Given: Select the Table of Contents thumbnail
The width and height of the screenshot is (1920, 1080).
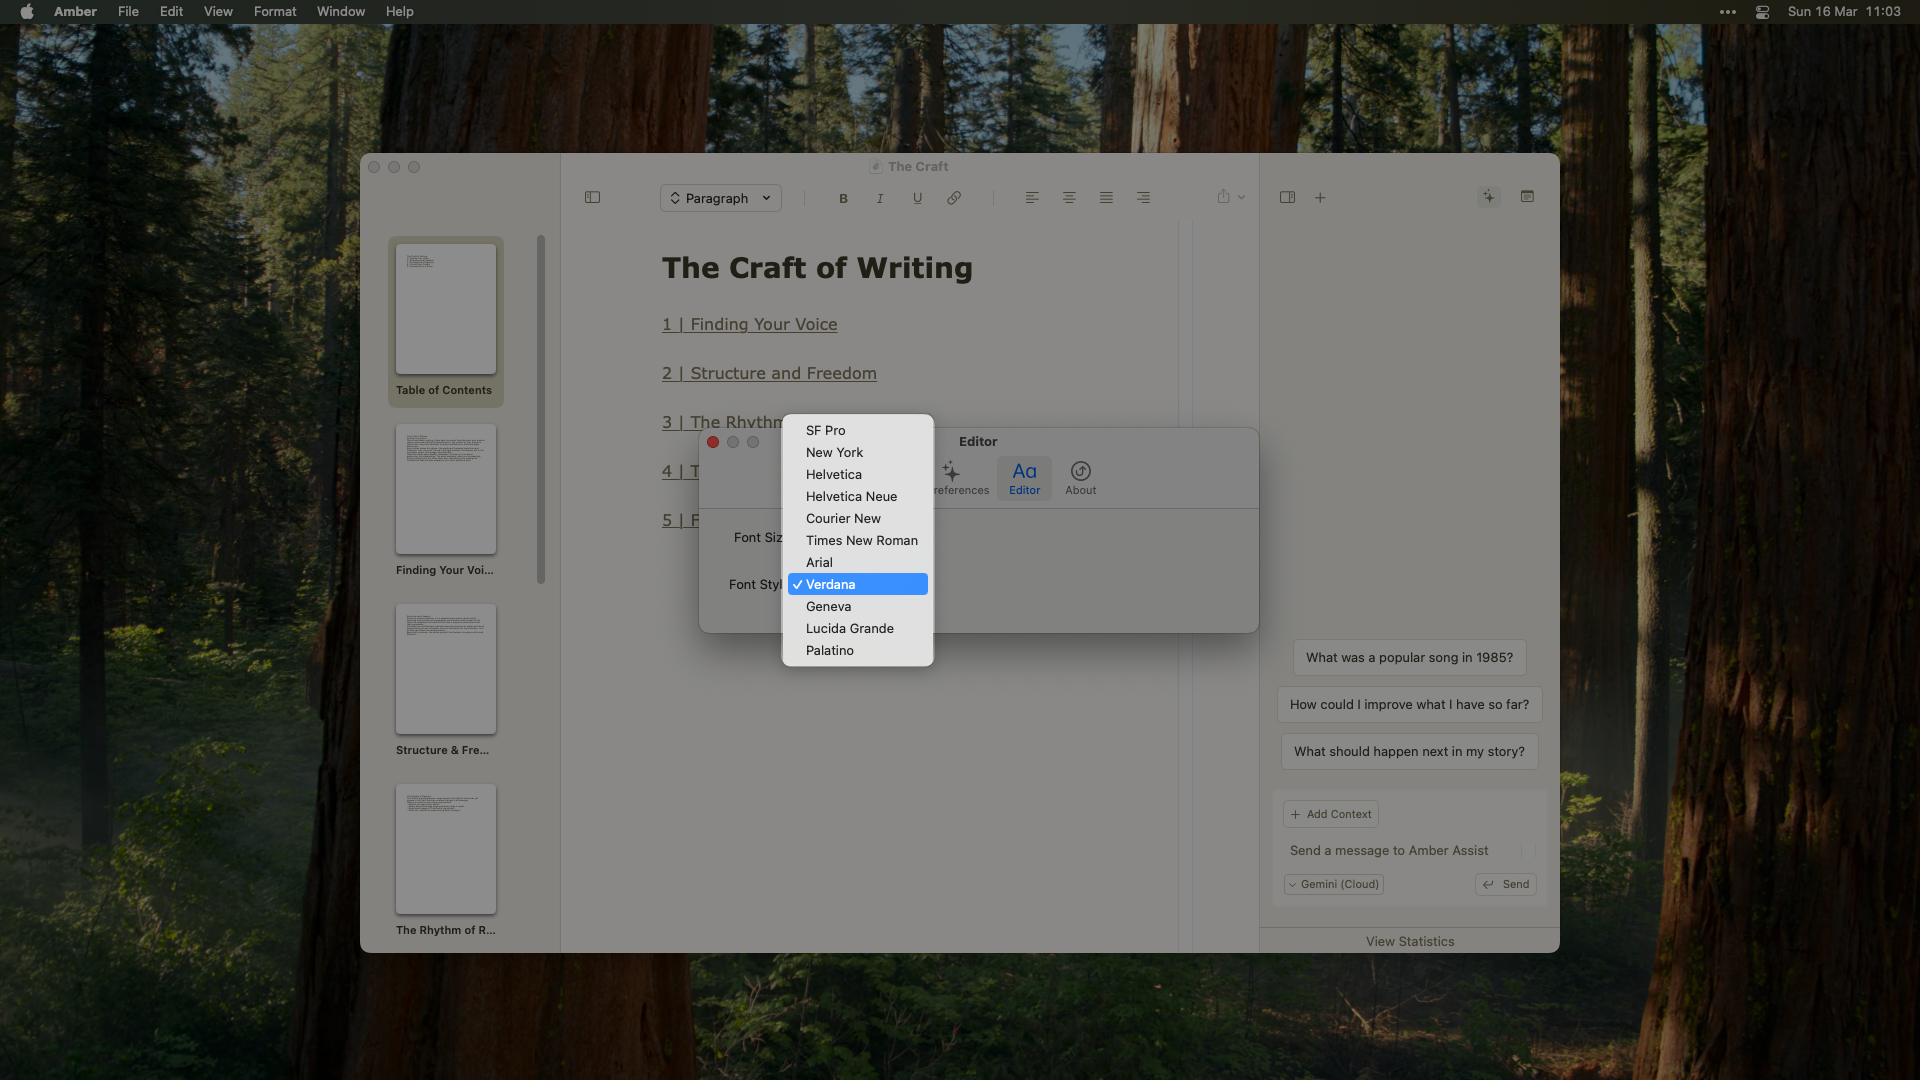Looking at the screenshot, I should (444, 308).
